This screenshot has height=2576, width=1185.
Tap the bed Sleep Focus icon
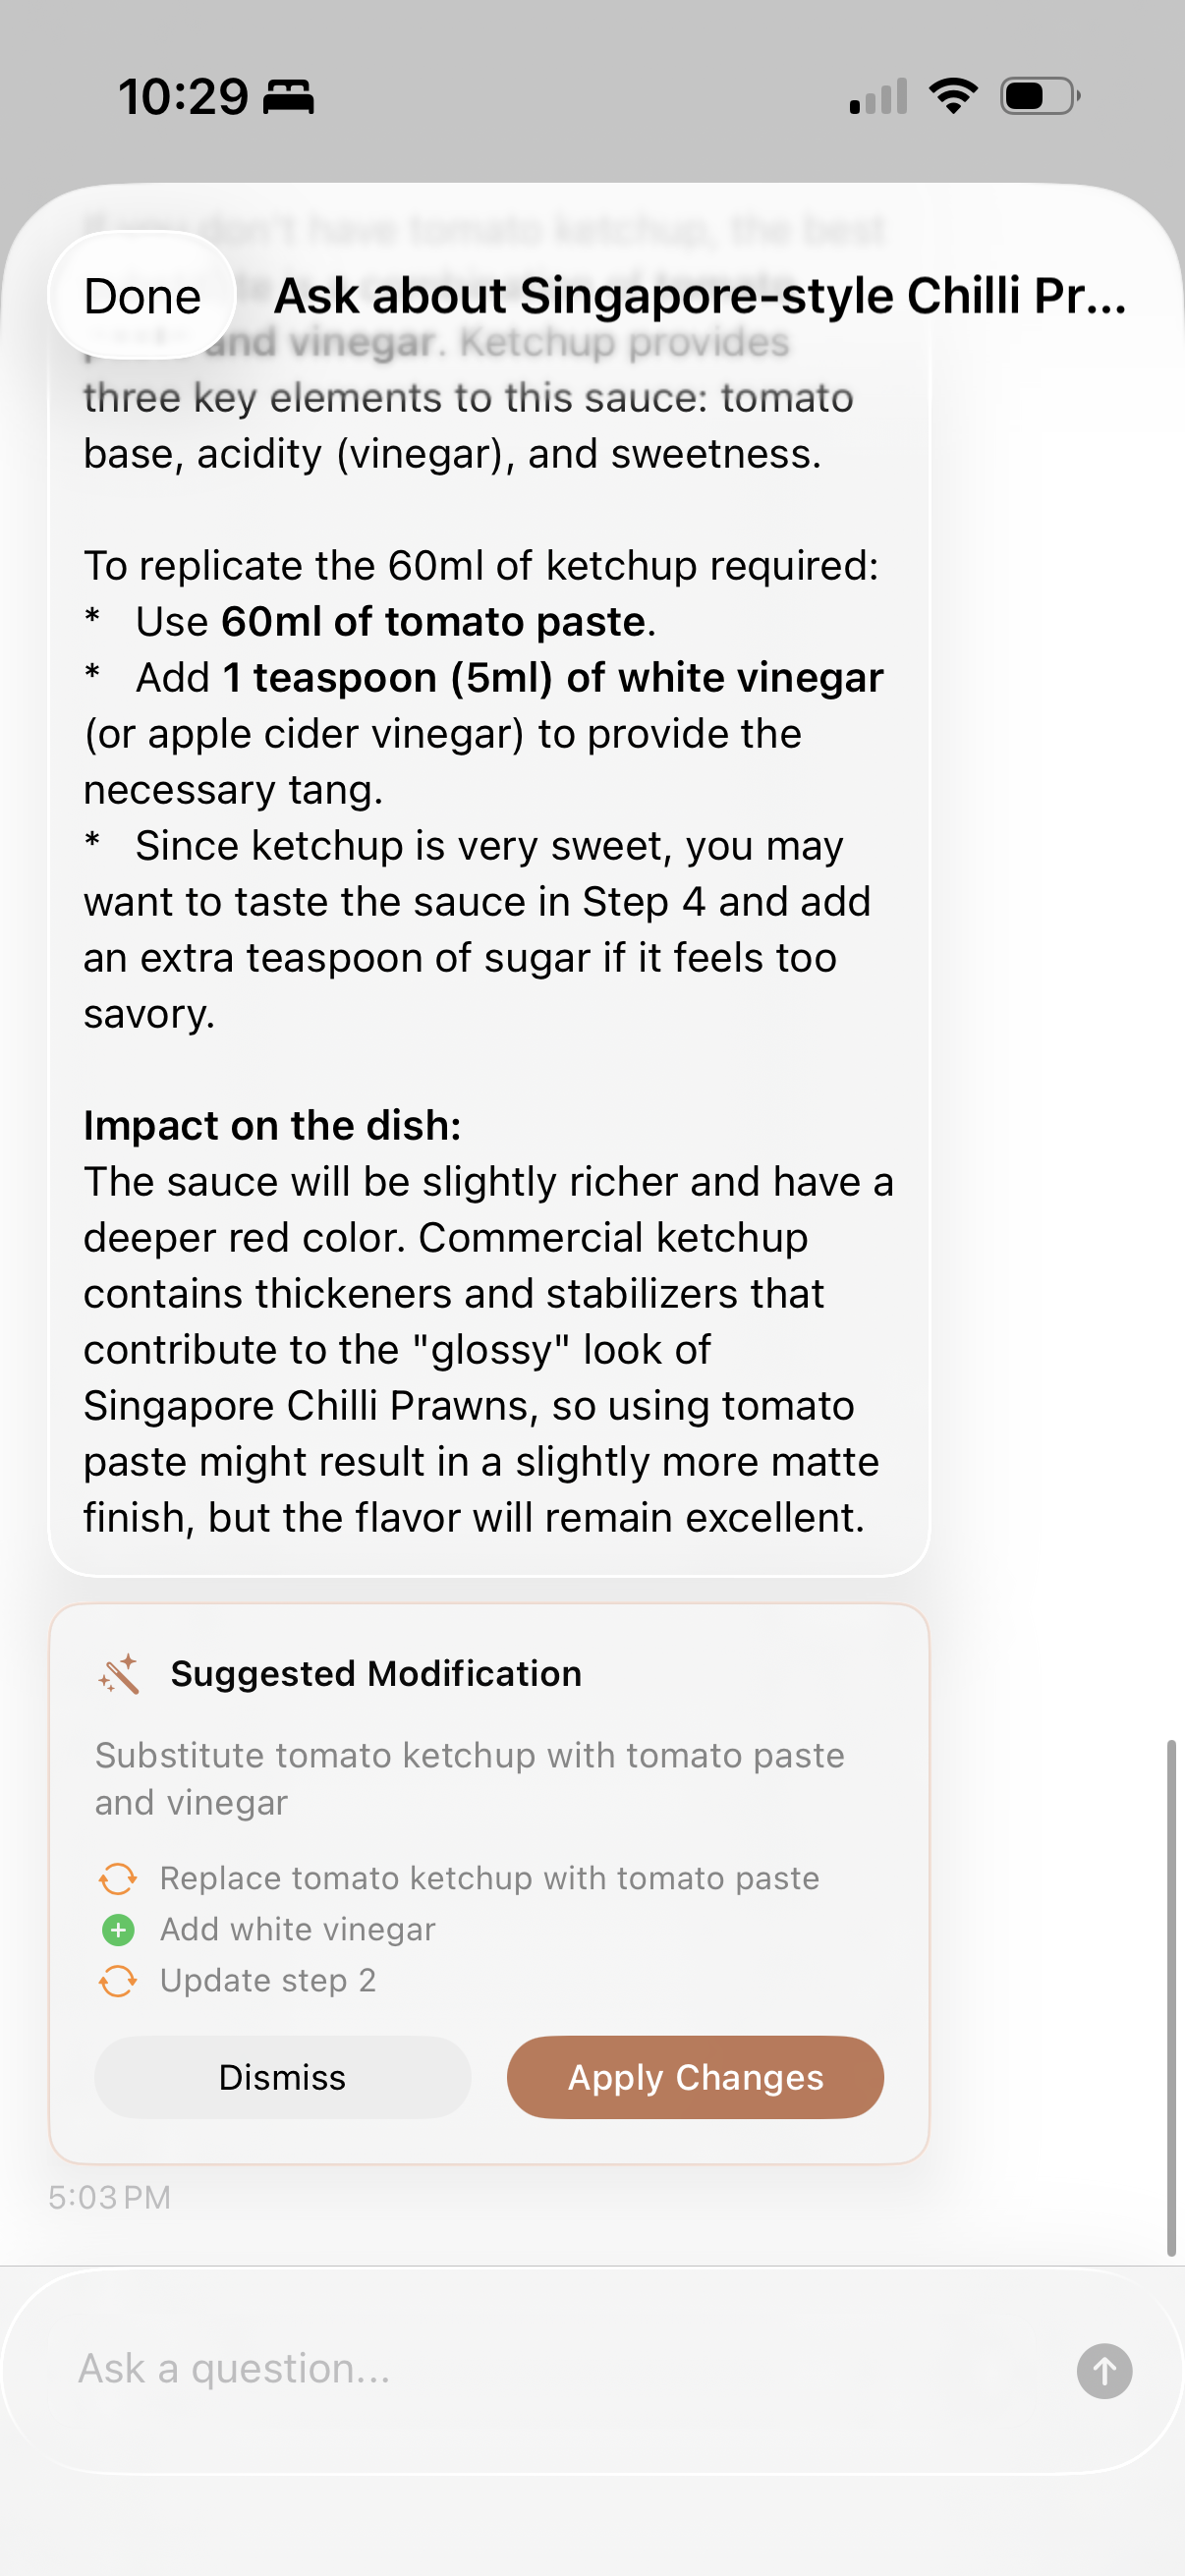(x=288, y=97)
